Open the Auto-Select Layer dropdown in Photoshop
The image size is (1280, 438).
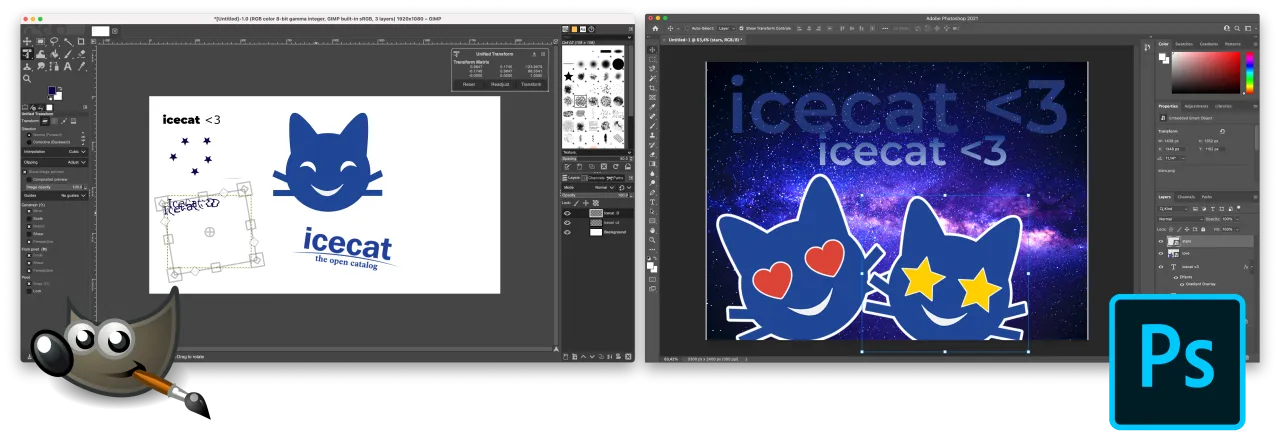coord(727,28)
